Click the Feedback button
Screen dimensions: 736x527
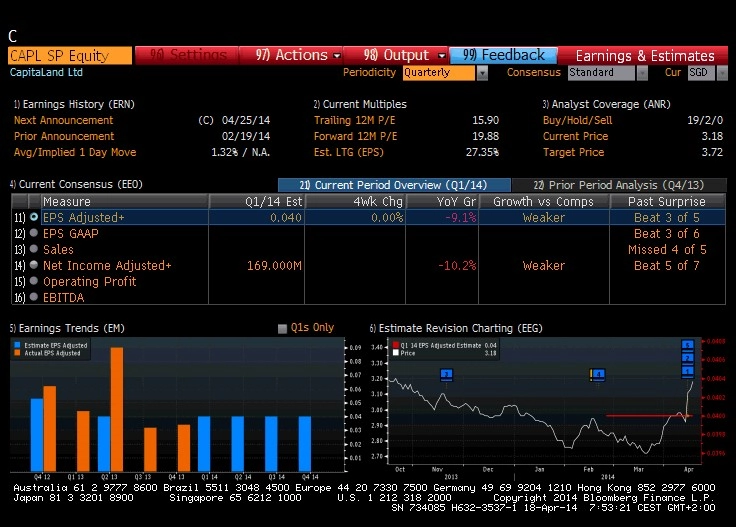point(503,55)
